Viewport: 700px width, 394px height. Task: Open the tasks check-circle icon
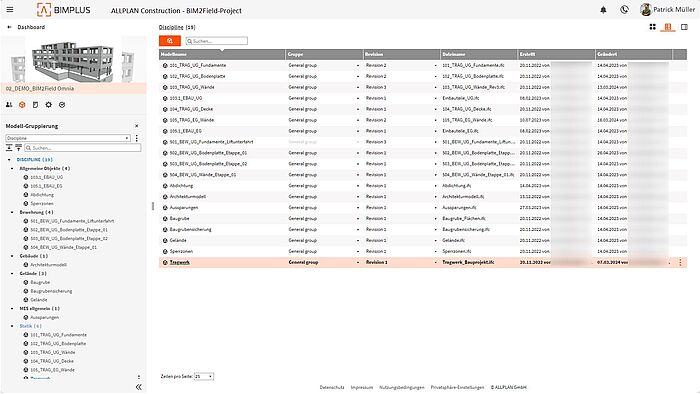tap(62, 105)
